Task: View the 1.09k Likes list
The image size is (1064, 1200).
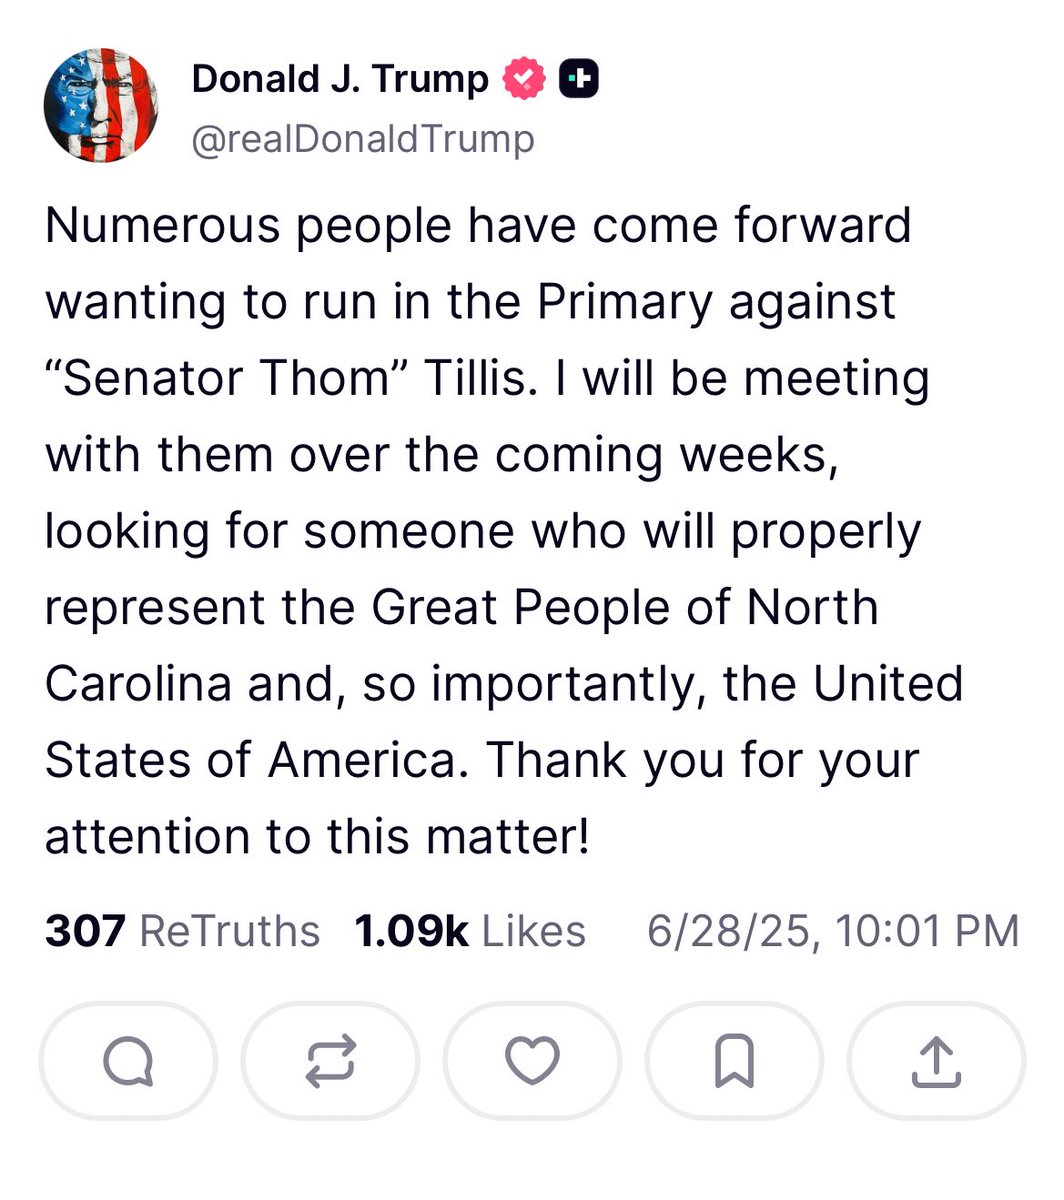Action: click(470, 931)
